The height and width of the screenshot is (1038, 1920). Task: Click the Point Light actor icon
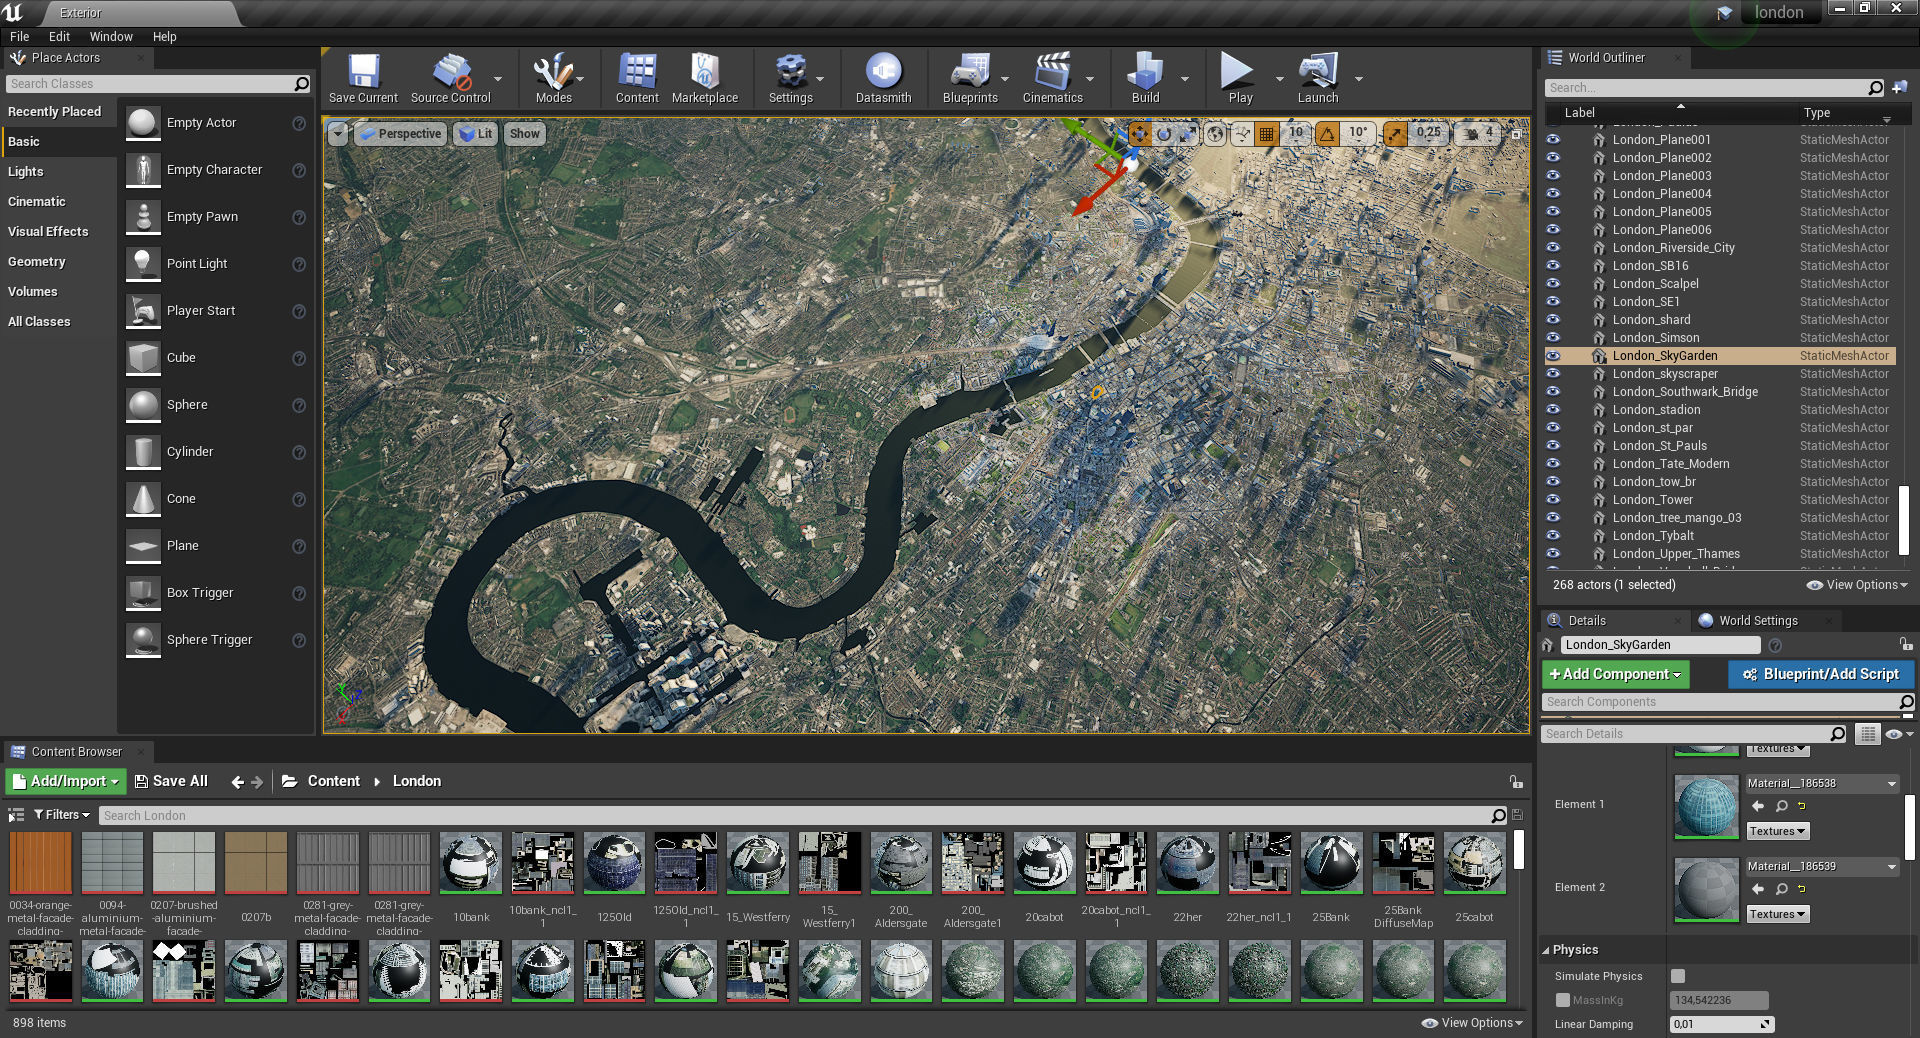(x=143, y=264)
